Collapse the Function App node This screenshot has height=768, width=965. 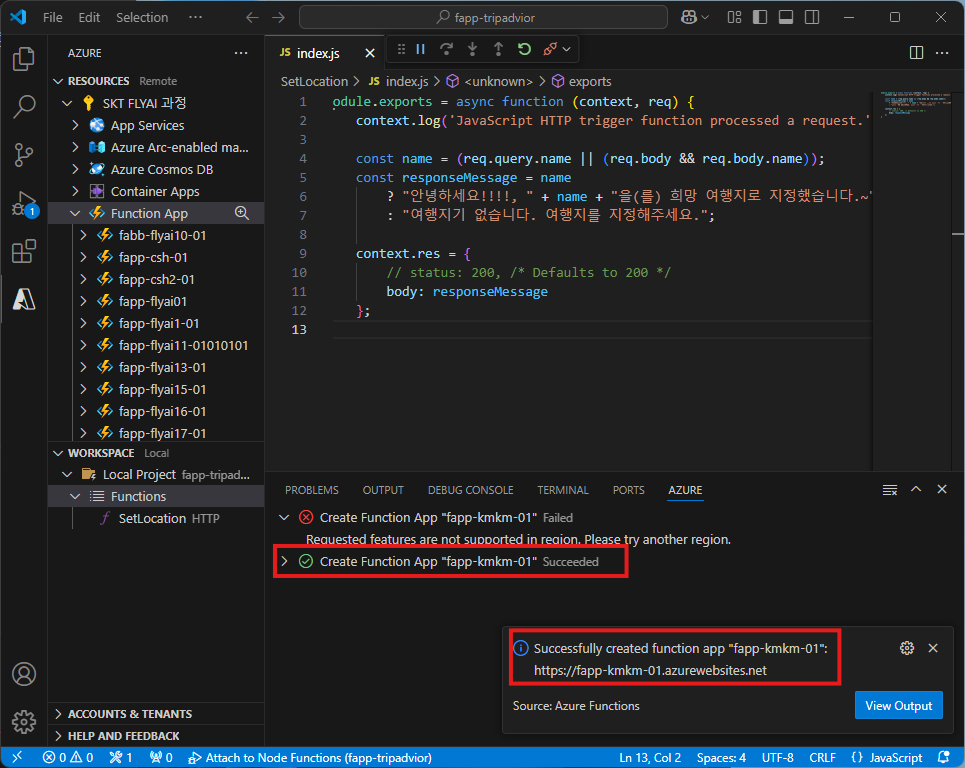pos(75,214)
